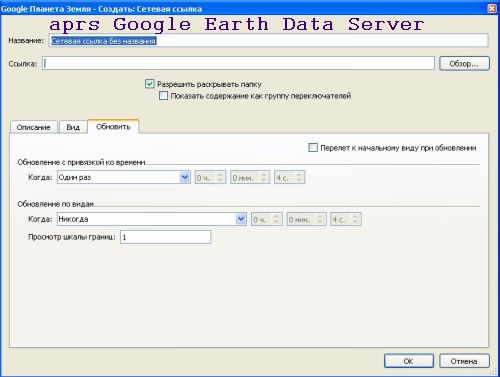
Task: Click the Ссылка link input field
Action: 238,63
